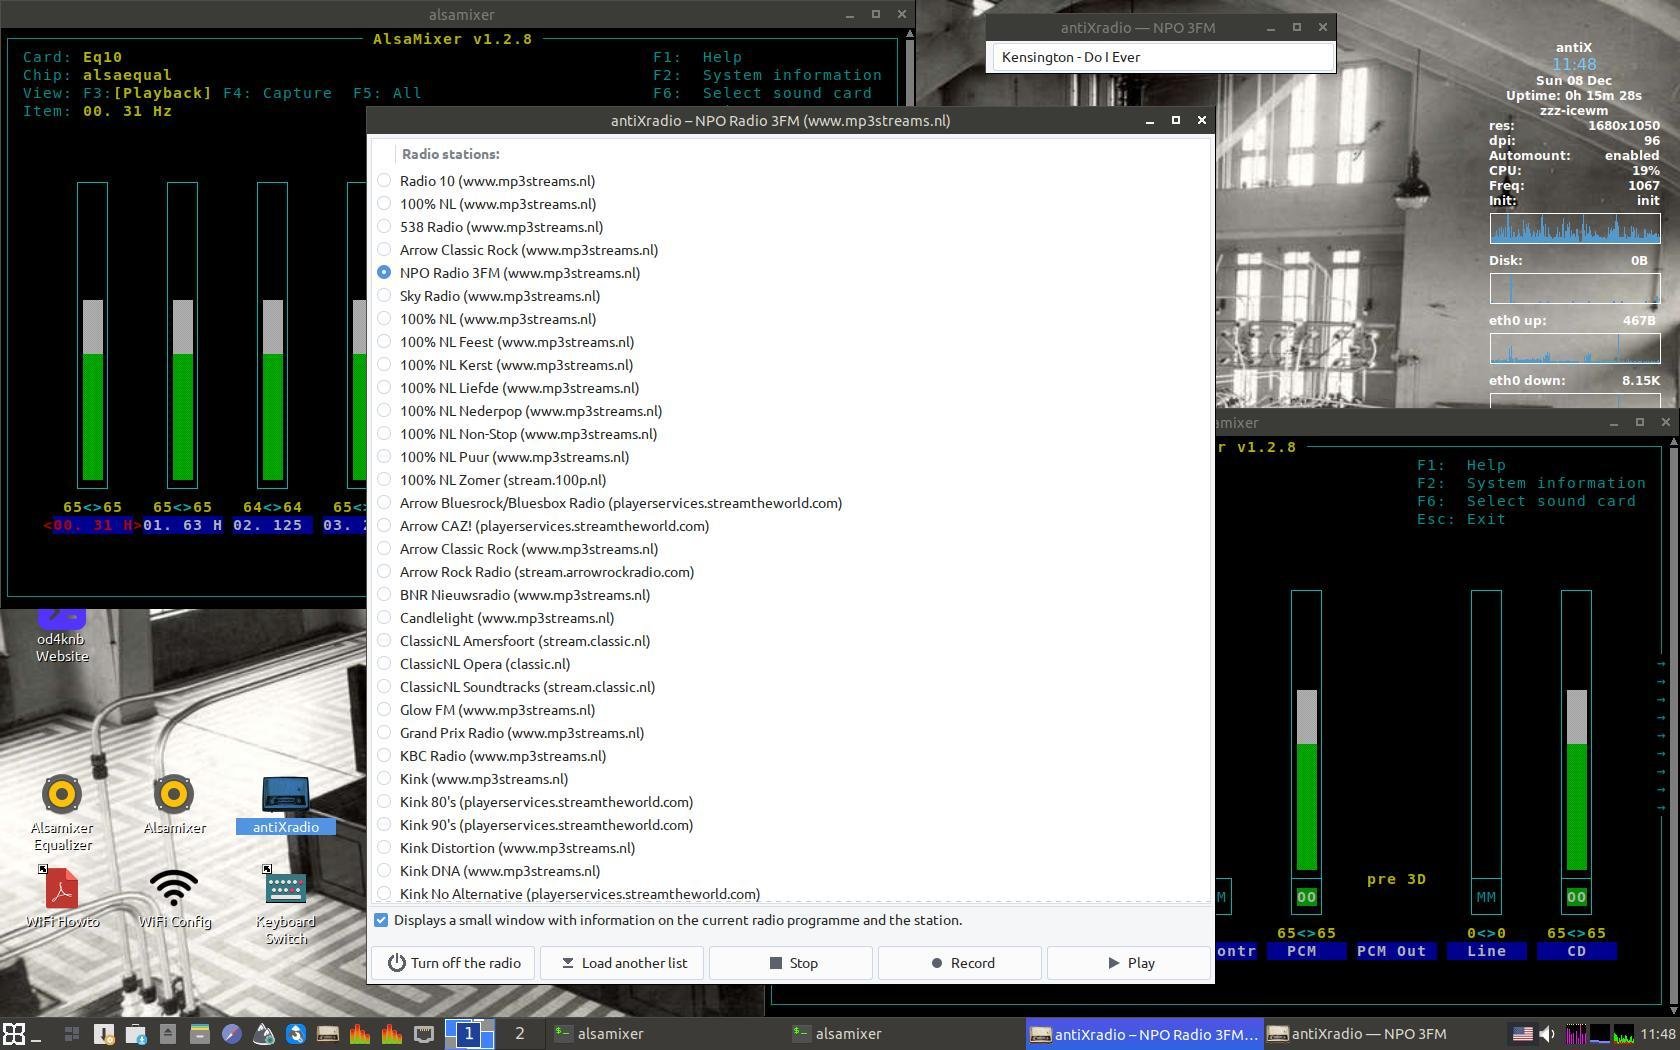The height and width of the screenshot is (1050, 1680).
Task: Switch to workspace 1 in the taskbar pager
Action: point(468,1034)
